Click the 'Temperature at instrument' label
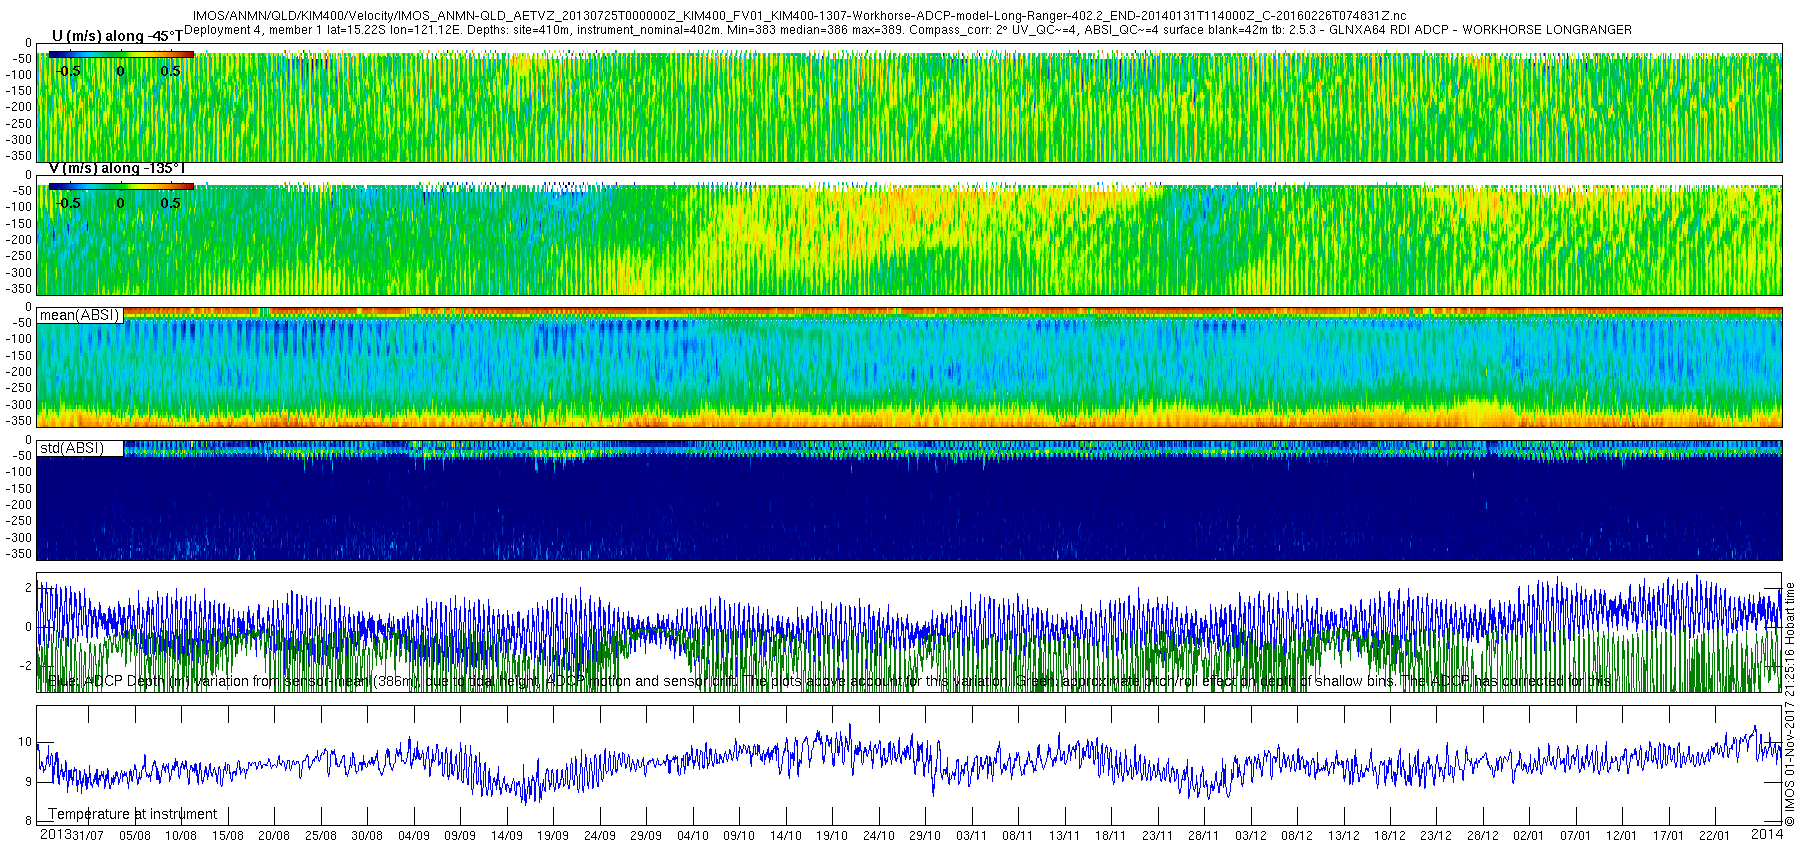This screenshot has width=1800, height=850. pos(132,814)
